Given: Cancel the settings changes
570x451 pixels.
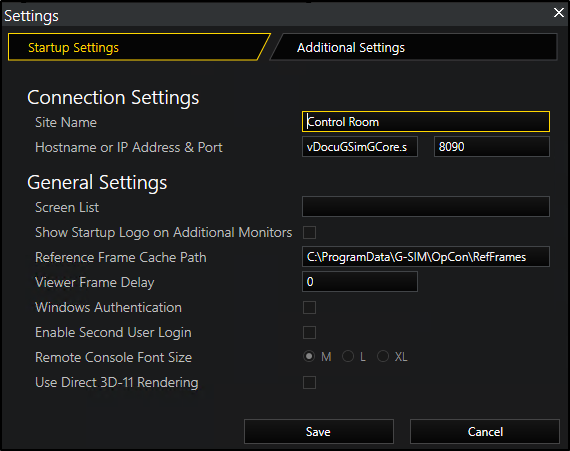Looking at the screenshot, I should coord(485,432).
